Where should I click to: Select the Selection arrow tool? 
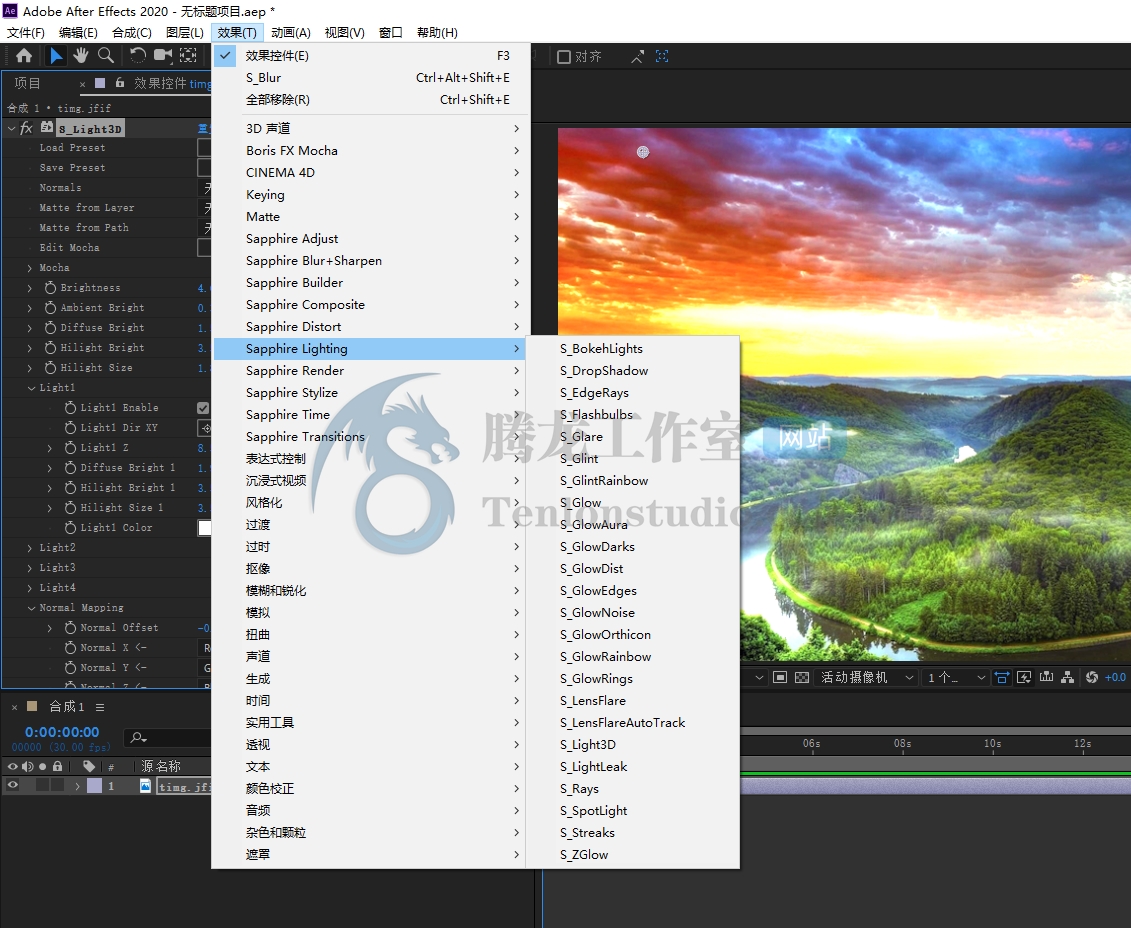point(56,56)
